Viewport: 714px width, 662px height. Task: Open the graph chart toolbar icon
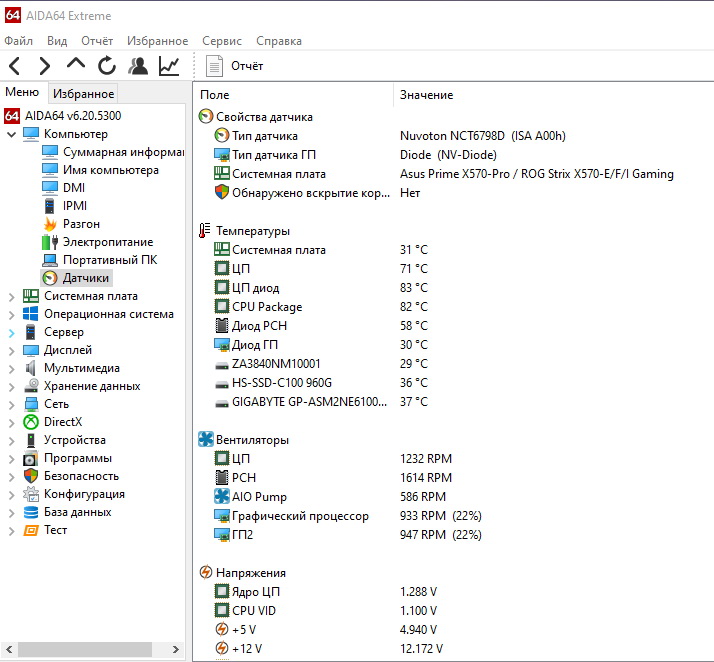click(x=169, y=66)
